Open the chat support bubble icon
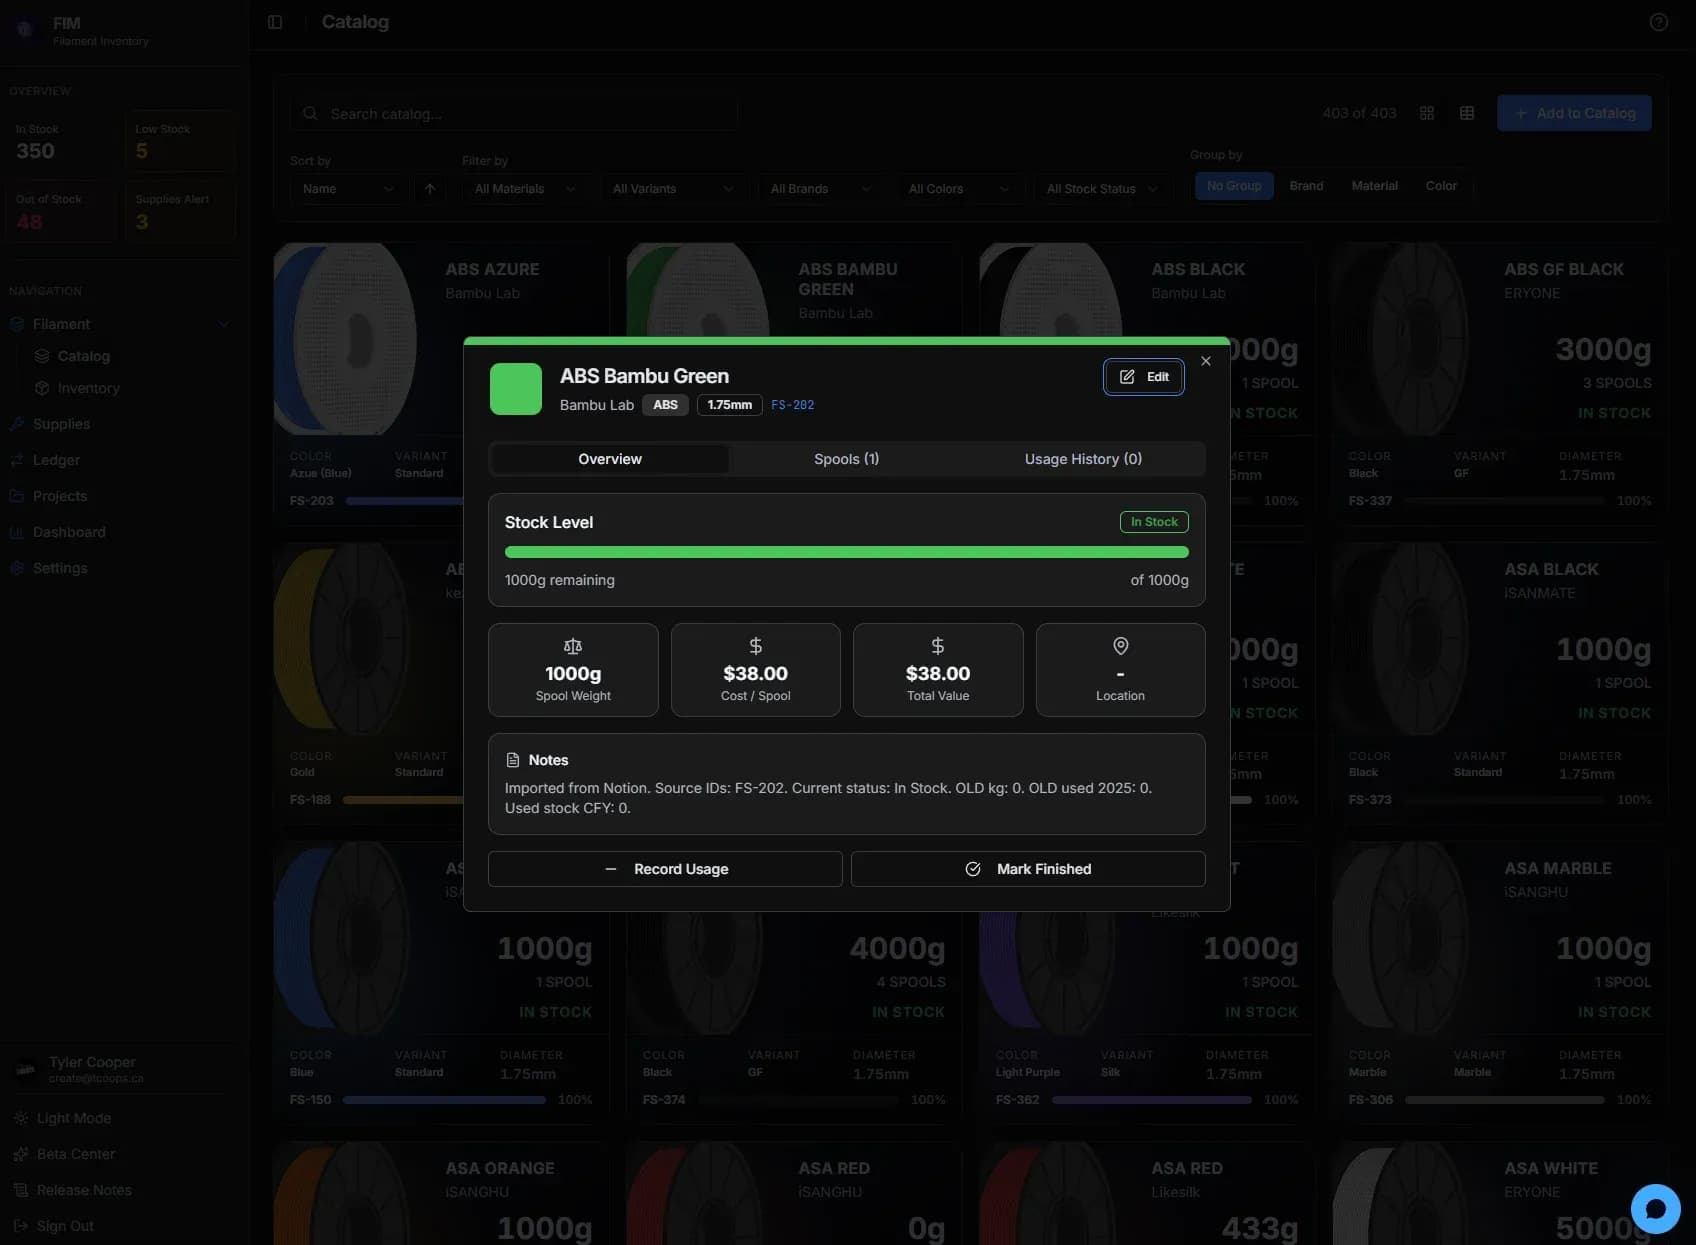Screen dimensions: 1696x1245 tap(1656, 1209)
